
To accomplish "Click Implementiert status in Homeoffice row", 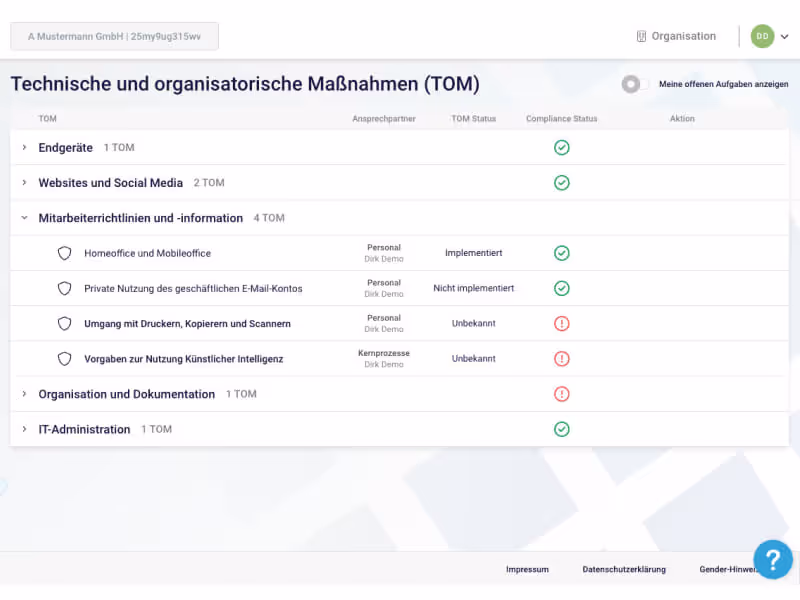I will point(473,253).
